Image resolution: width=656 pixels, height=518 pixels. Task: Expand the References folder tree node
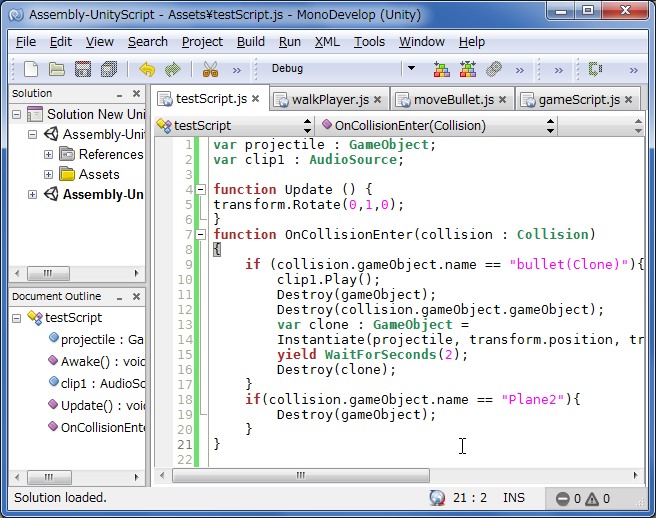click(49, 155)
